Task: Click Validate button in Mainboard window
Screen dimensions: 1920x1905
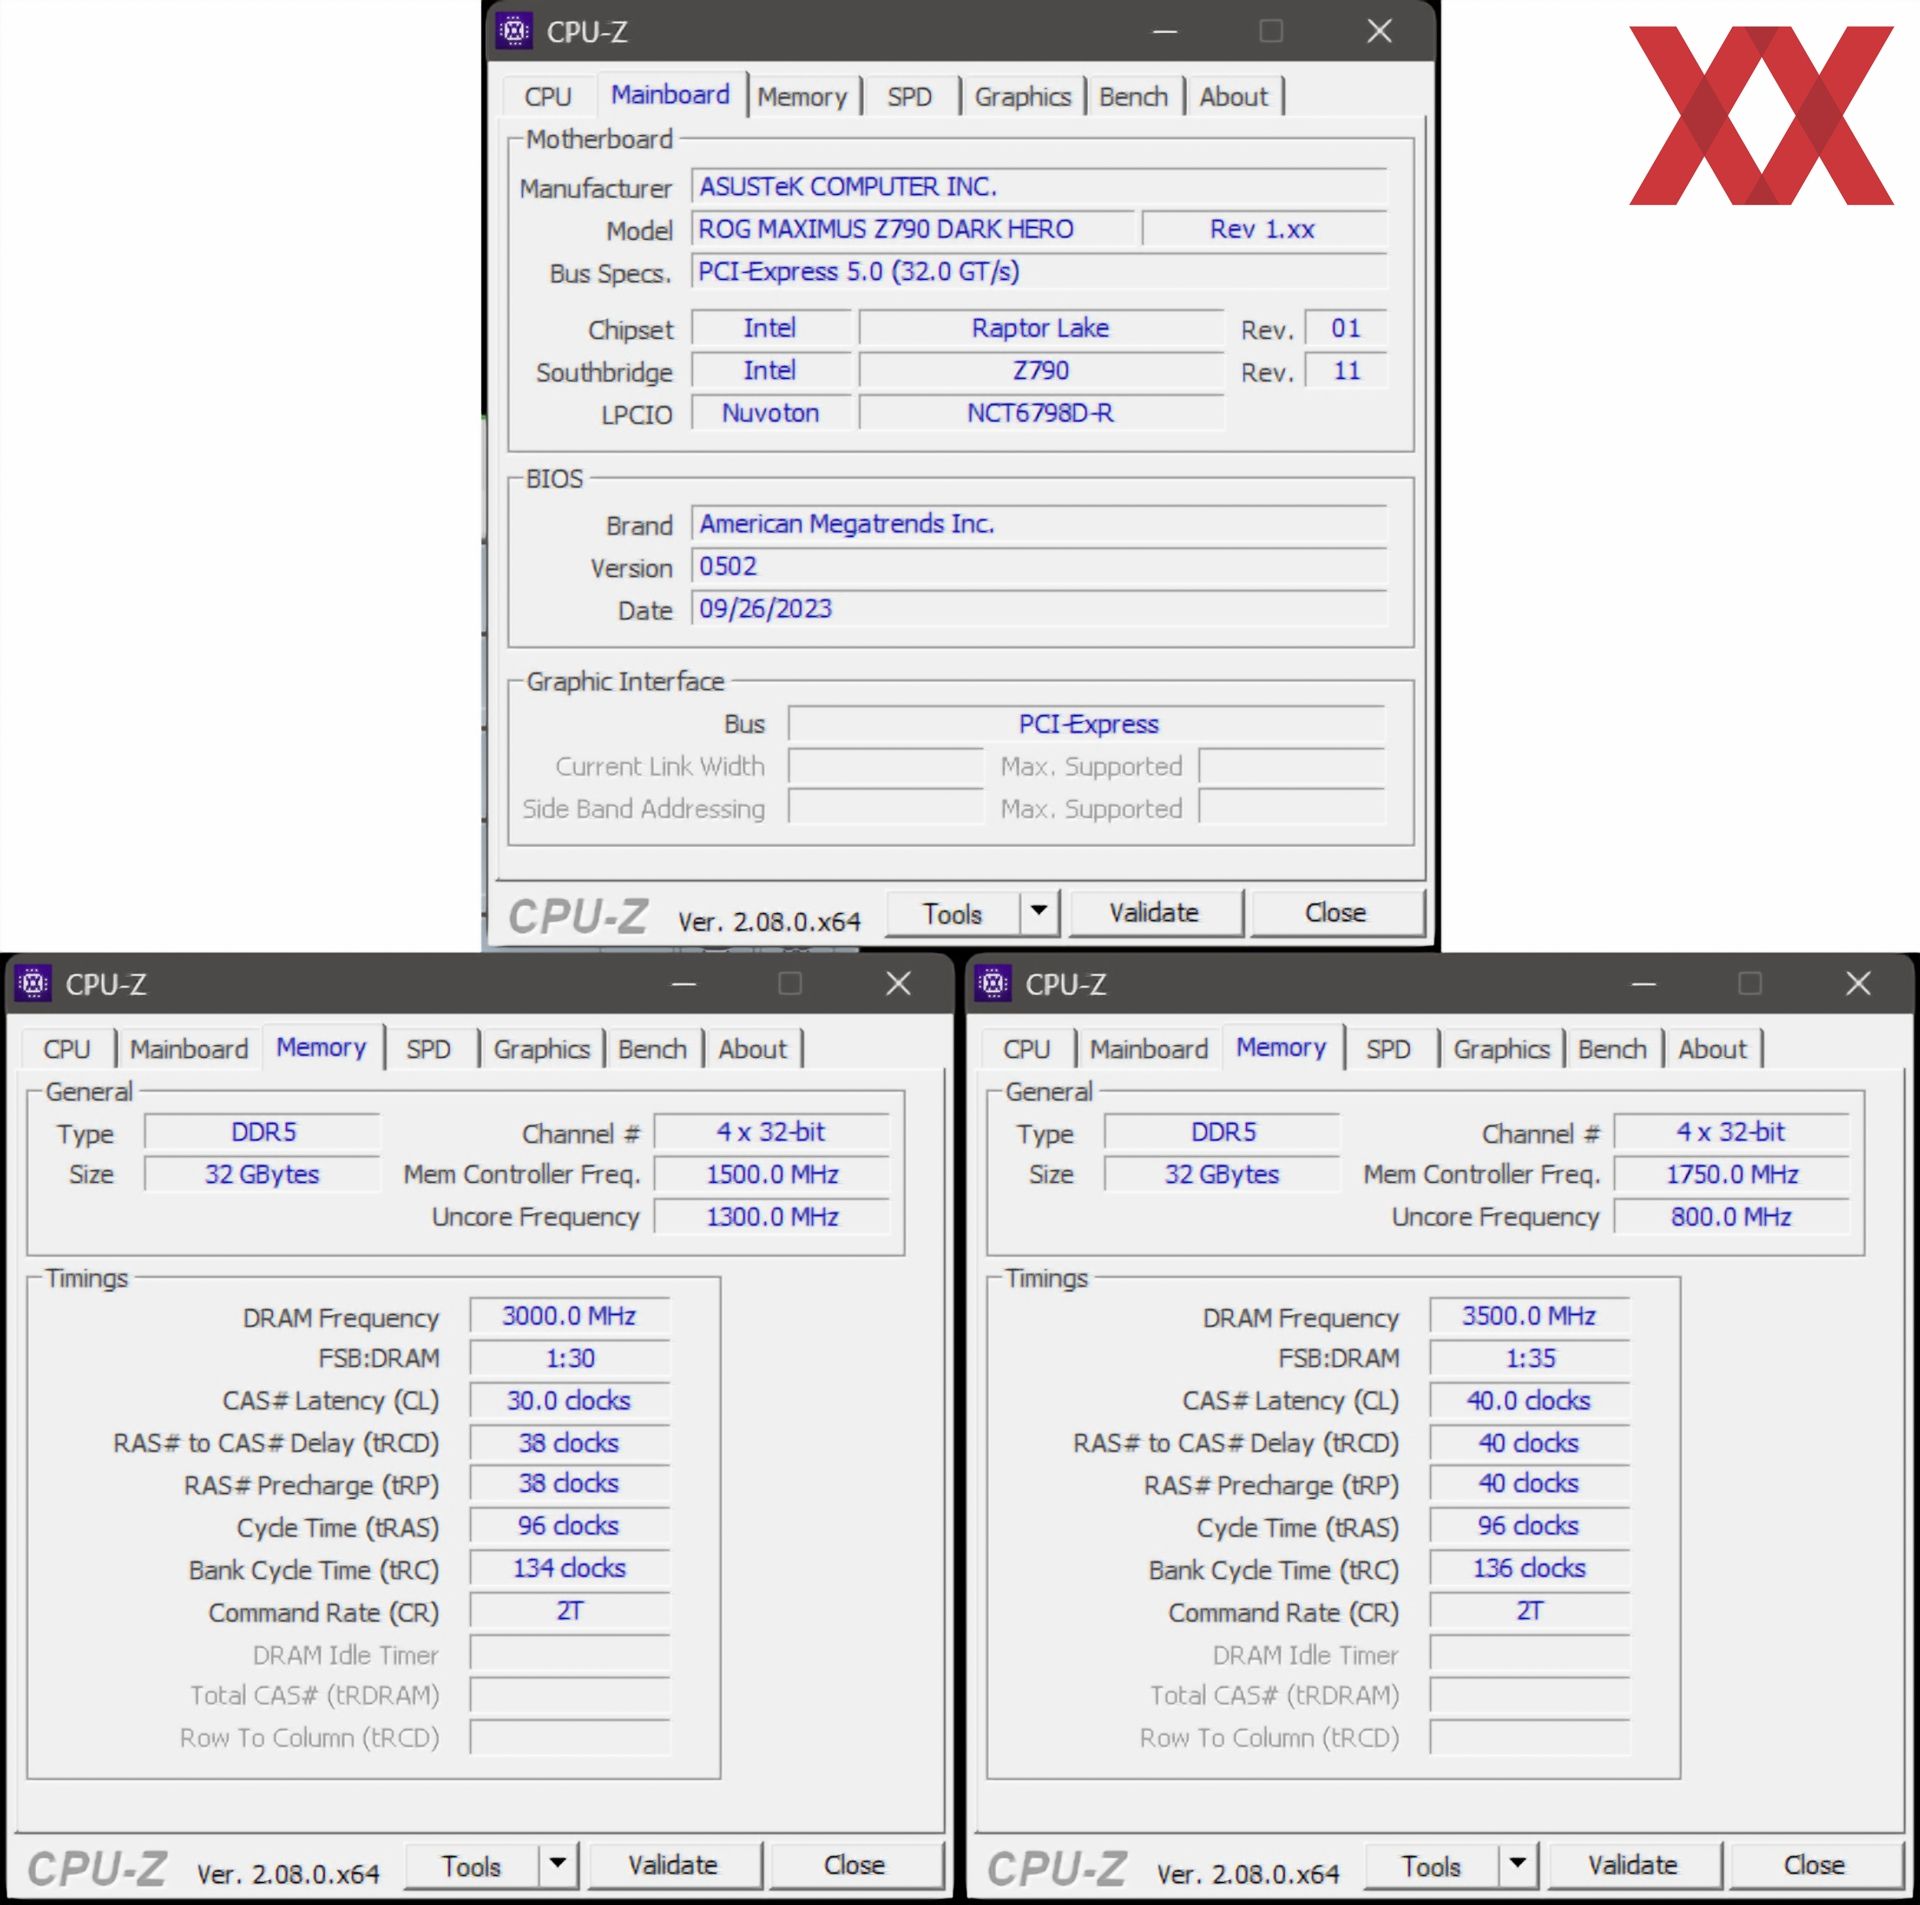Action: tap(1155, 913)
